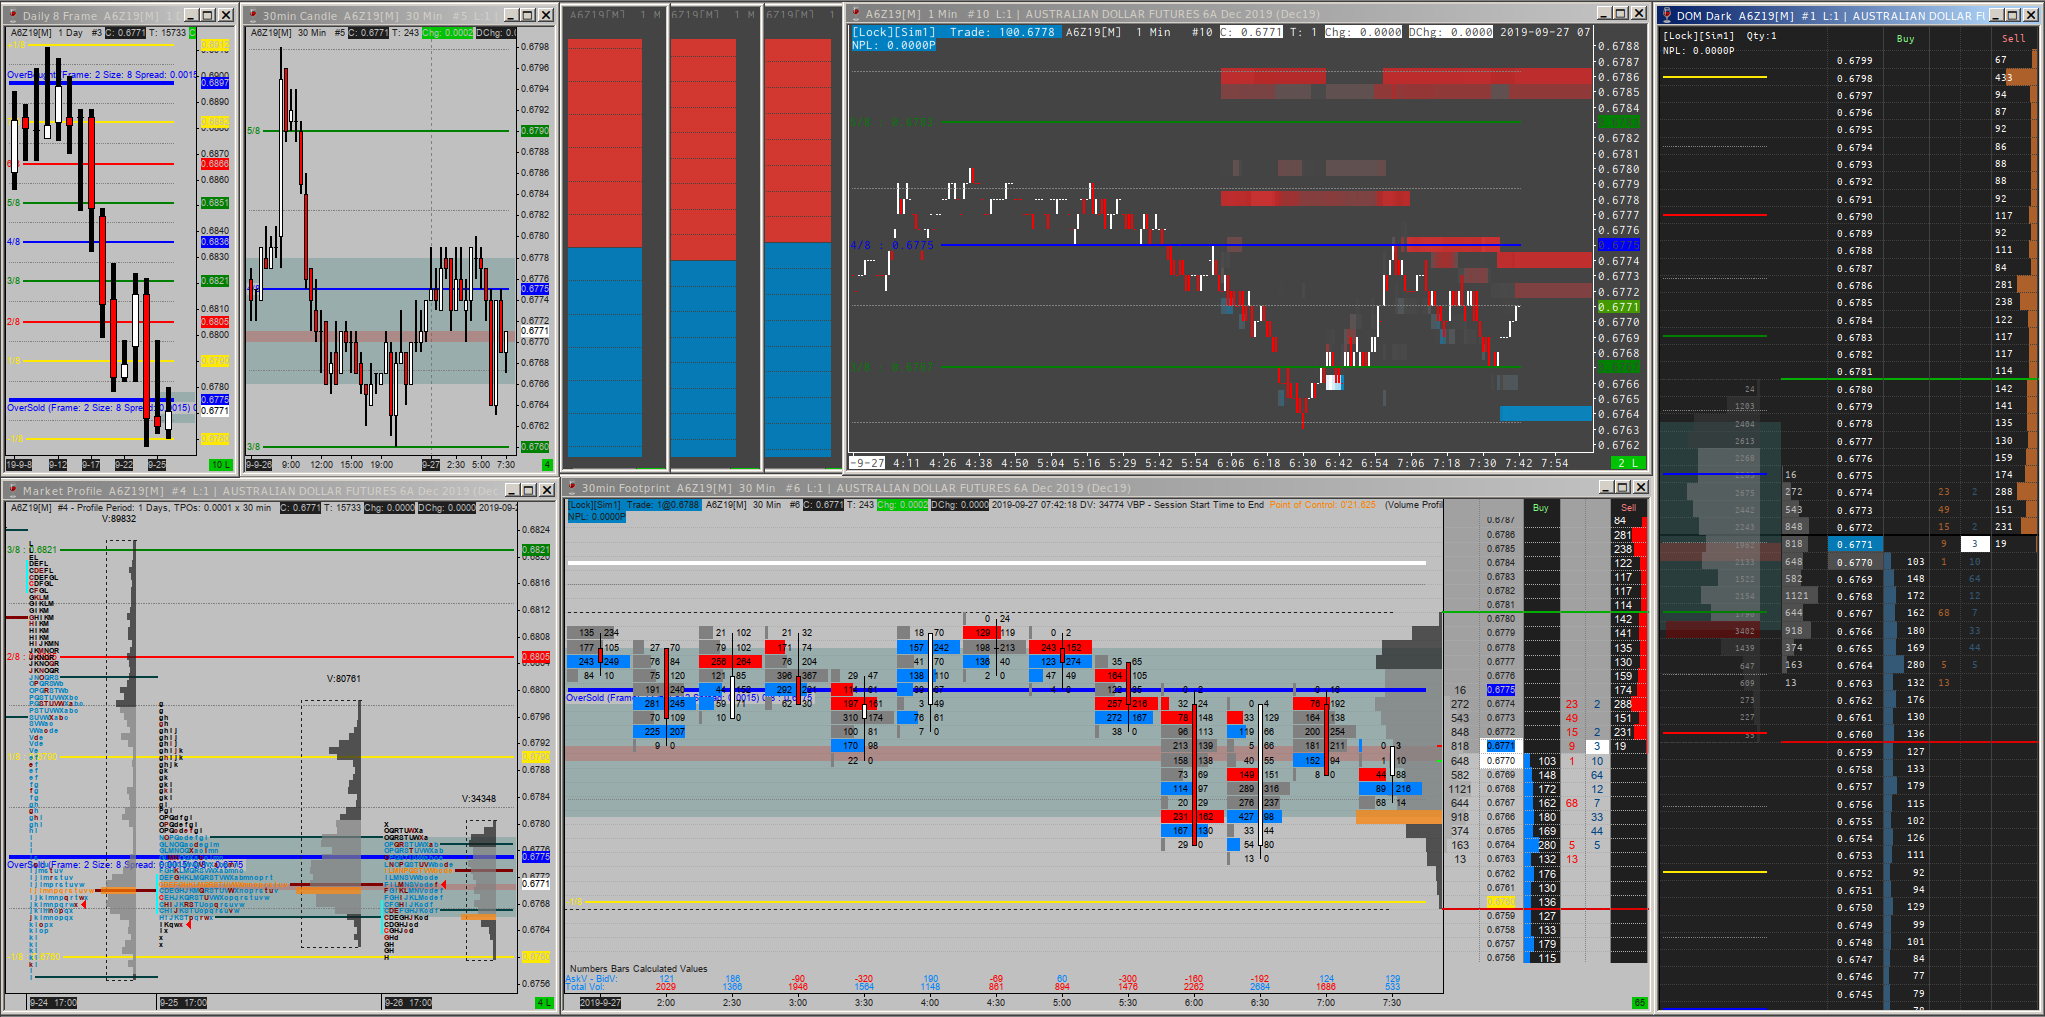Click the Daily 8 Frame window's wine-glass icon

point(13,15)
